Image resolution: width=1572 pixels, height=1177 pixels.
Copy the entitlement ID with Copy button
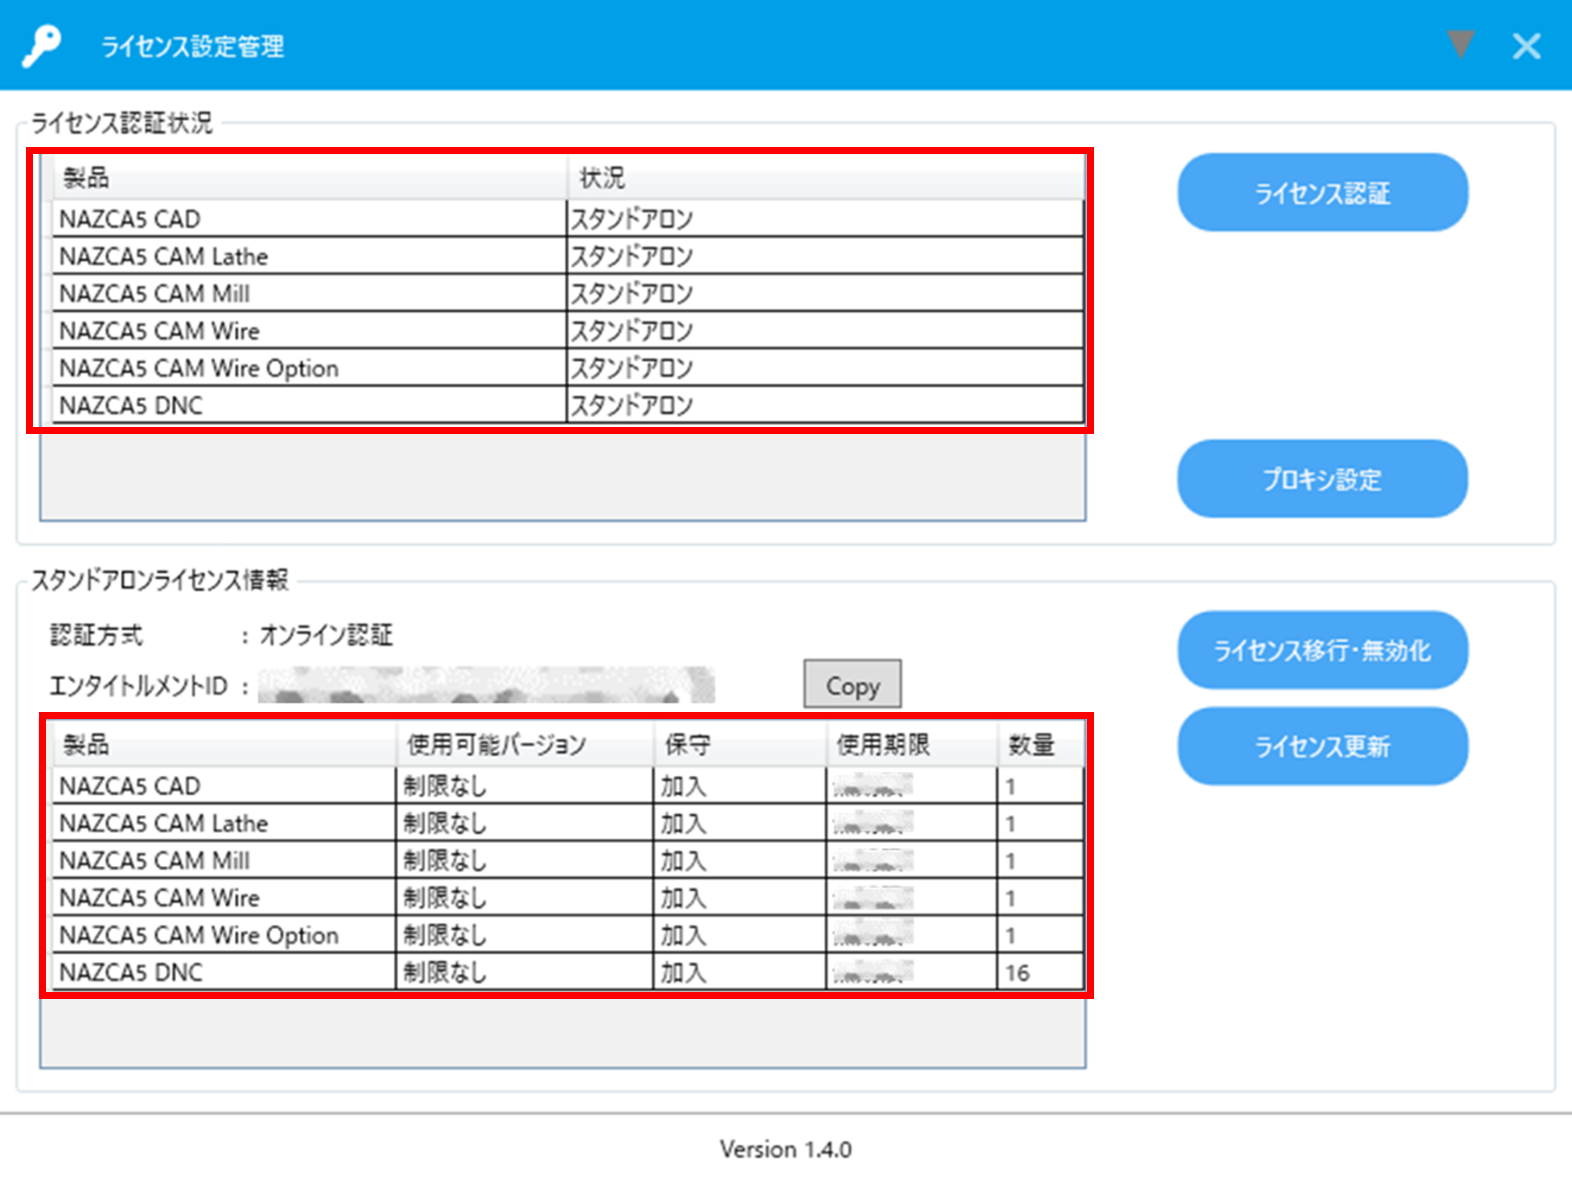click(853, 686)
